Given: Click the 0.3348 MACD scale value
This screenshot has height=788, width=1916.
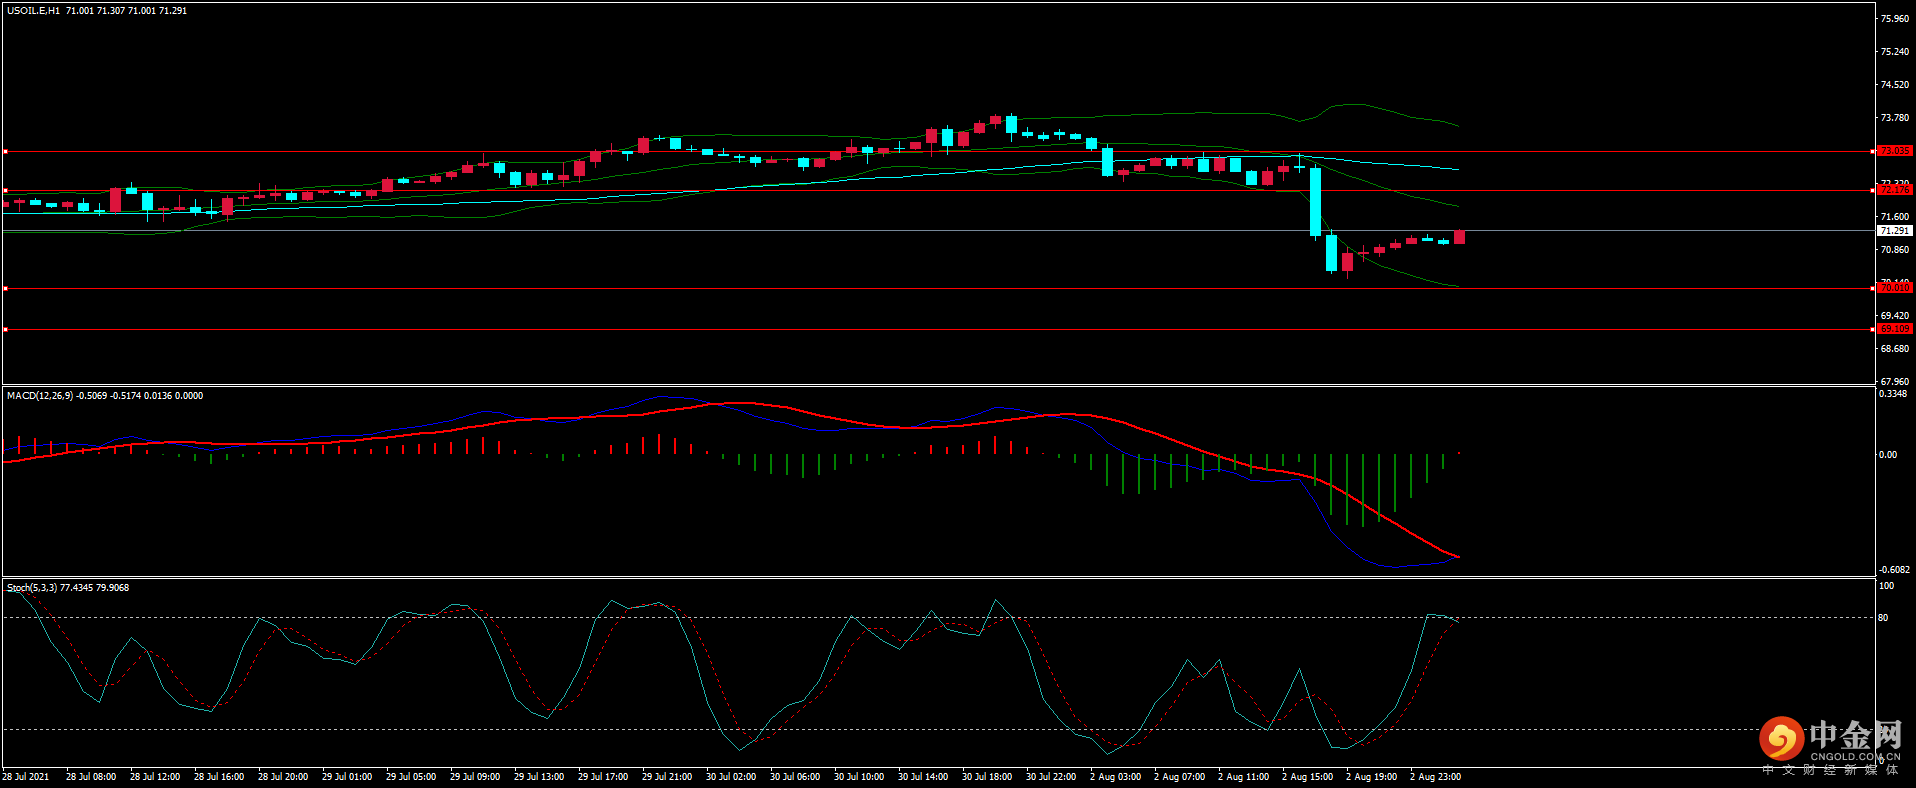Looking at the screenshot, I should point(1893,394).
